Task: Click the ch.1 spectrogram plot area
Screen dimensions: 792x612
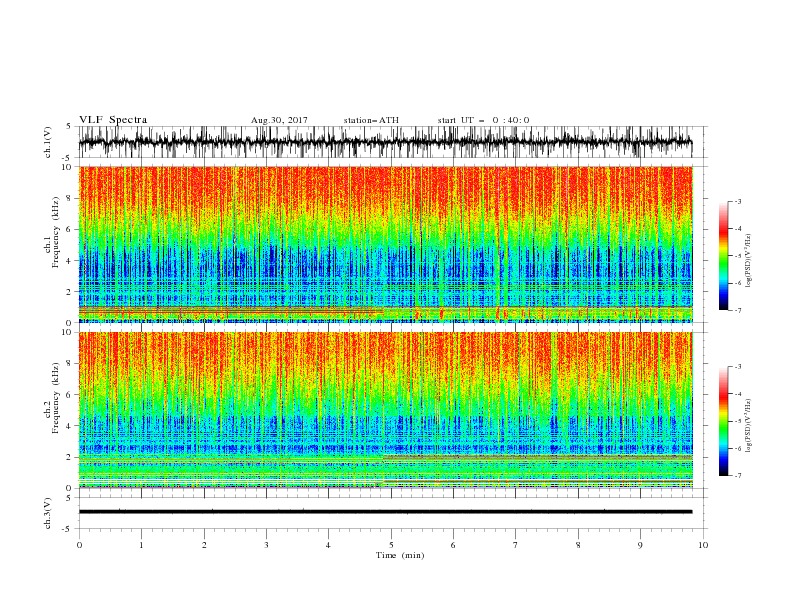Action: click(x=386, y=244)
